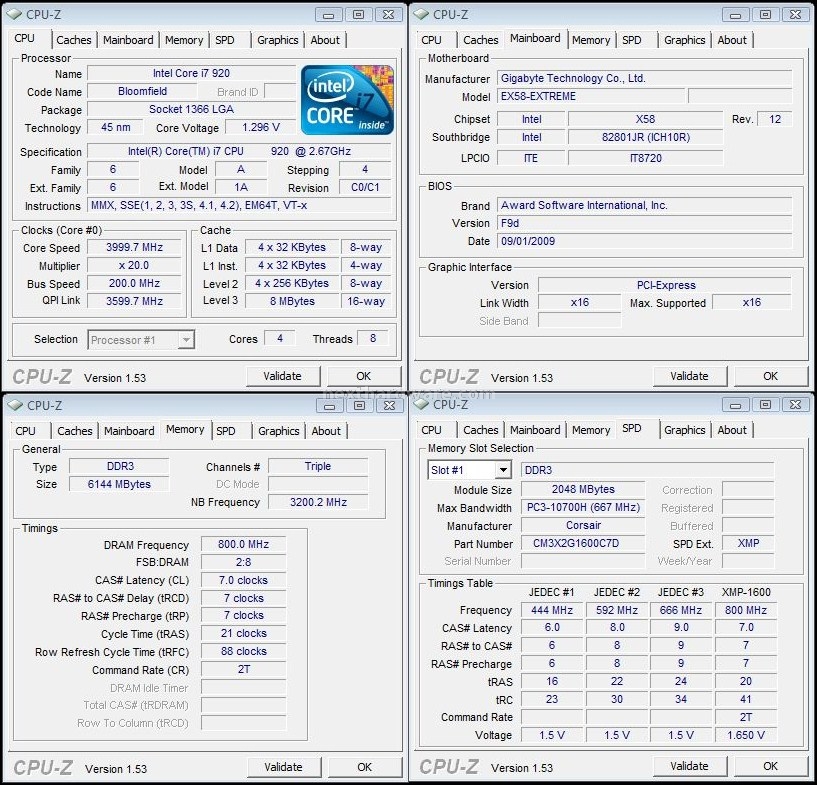
Task: Click the Package field Socket 1366 LGA
Action: (191, 109)
